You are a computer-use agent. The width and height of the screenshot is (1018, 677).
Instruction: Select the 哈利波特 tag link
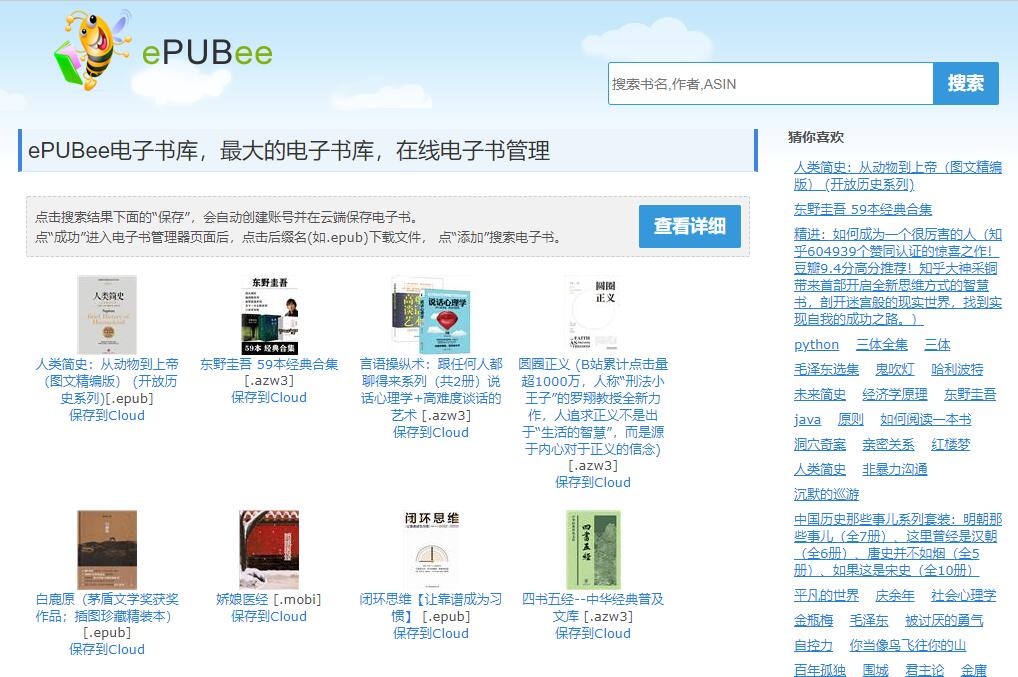coord(957,369)
